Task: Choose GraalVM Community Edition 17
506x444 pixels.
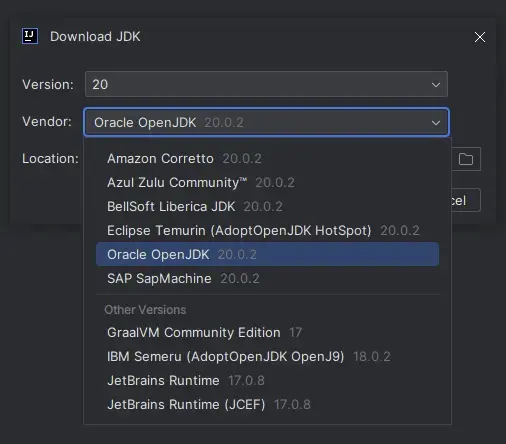Action: 267,333
